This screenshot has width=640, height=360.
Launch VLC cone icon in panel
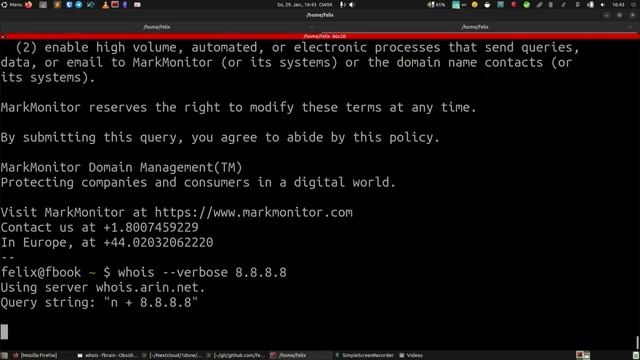[105, 4]
